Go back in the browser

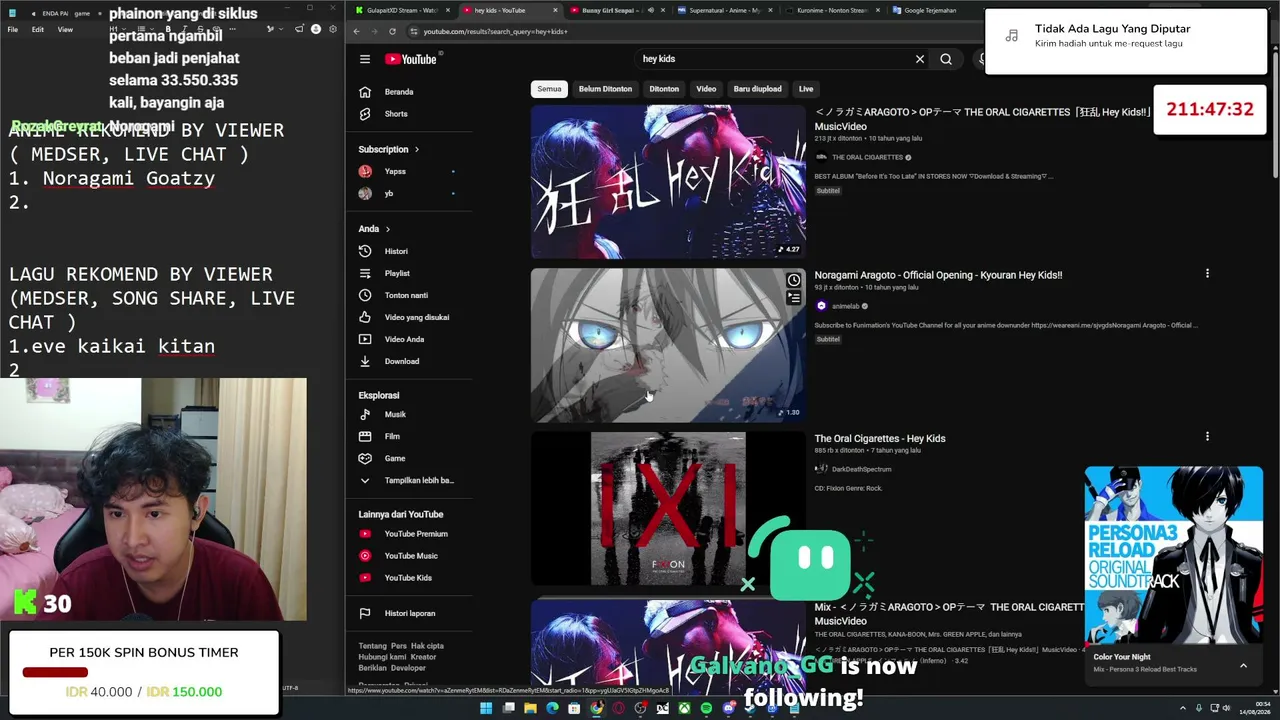[x=357, y=32]
